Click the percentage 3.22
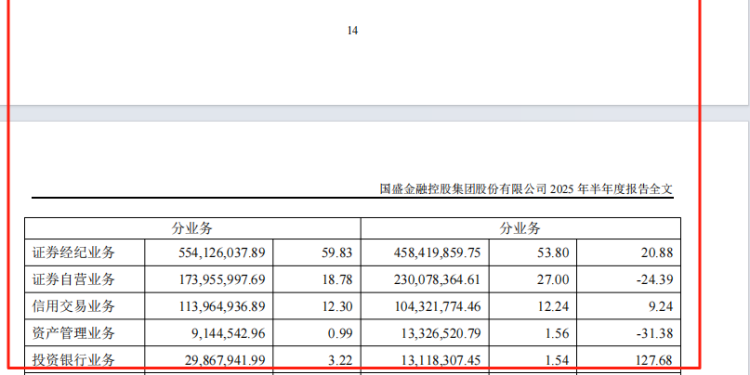Viewport: 750px width, 375px height. pyautogui.click(x=341, y=360)
